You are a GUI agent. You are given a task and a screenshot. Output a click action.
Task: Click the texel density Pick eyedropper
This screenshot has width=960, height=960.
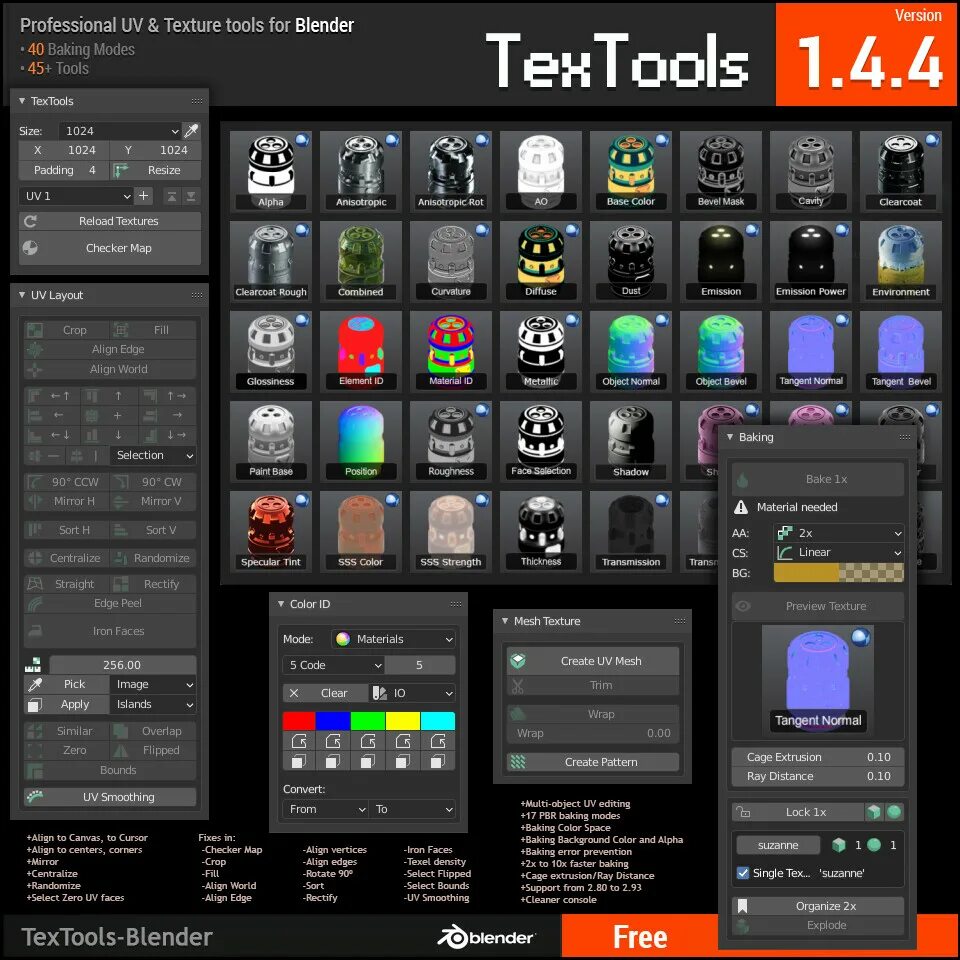coord(67,684)
